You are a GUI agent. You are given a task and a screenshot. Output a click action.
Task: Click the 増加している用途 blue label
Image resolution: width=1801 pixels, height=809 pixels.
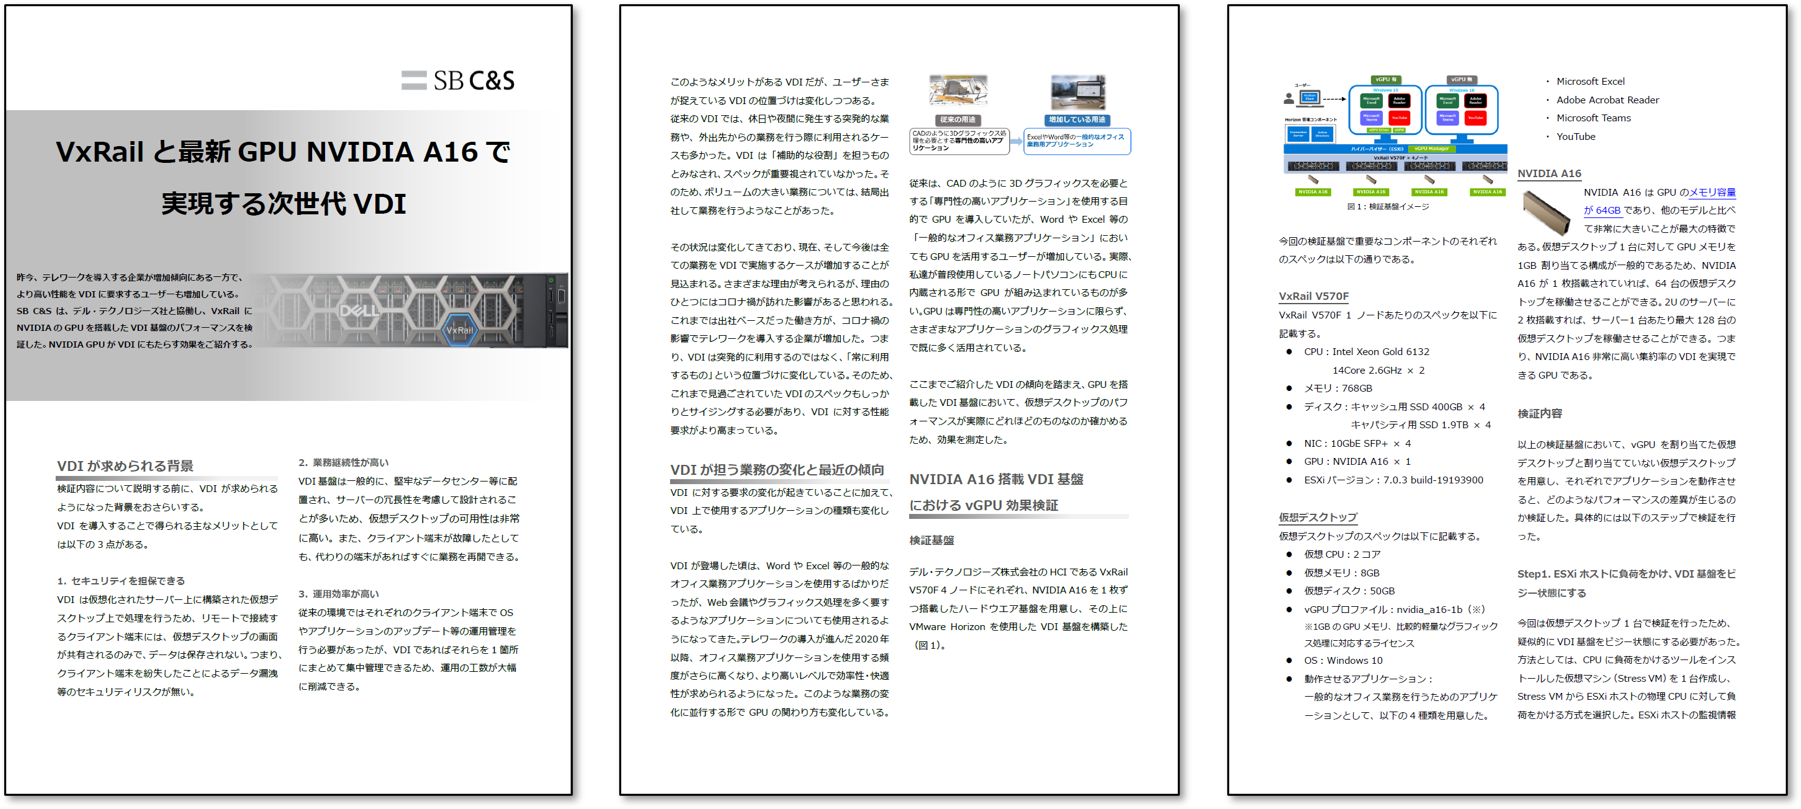[1077, 120]
